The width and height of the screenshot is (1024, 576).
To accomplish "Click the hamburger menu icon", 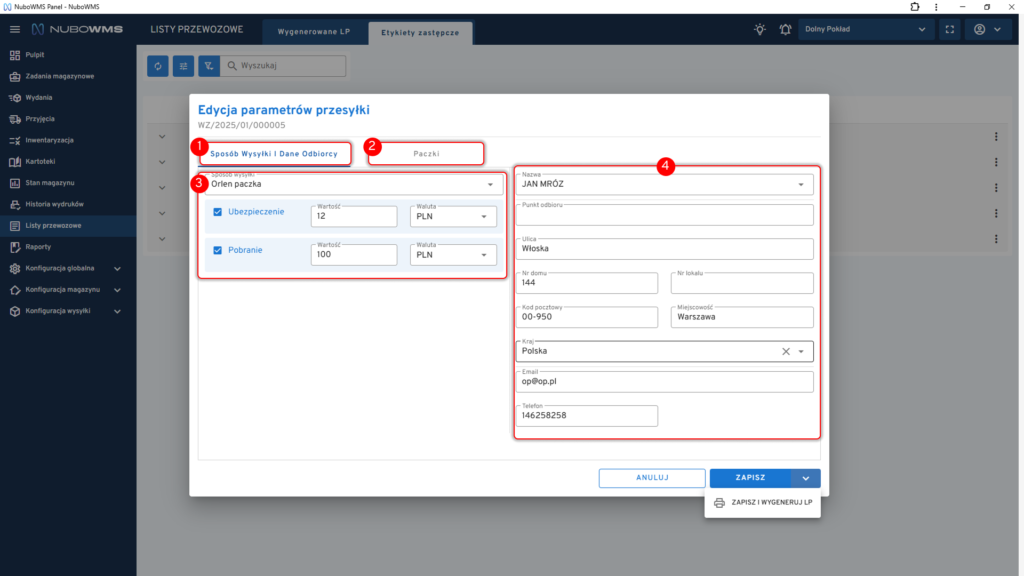I will [14, 29].
